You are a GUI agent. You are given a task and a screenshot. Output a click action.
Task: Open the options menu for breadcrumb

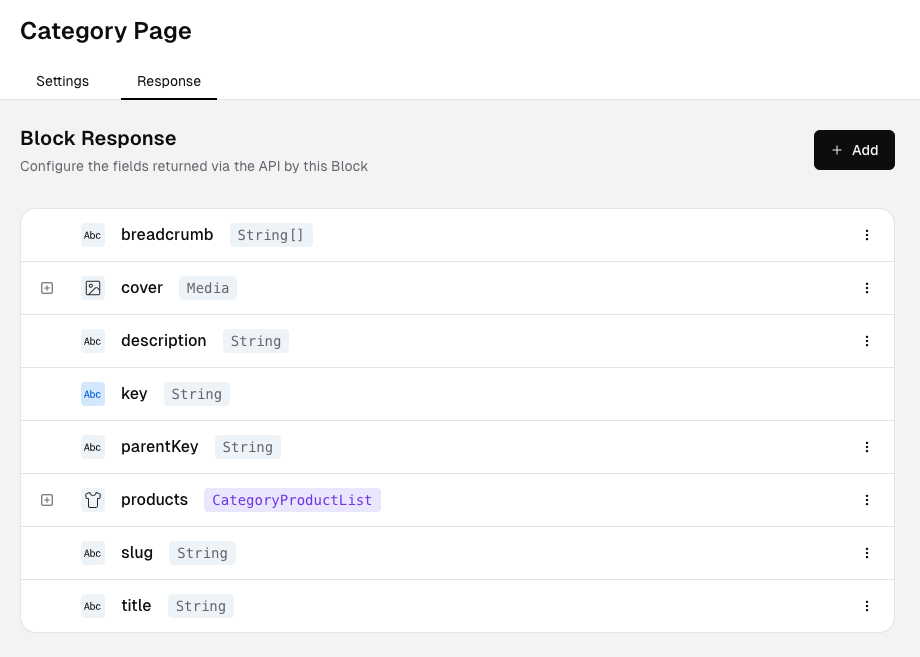pos(867,235)
